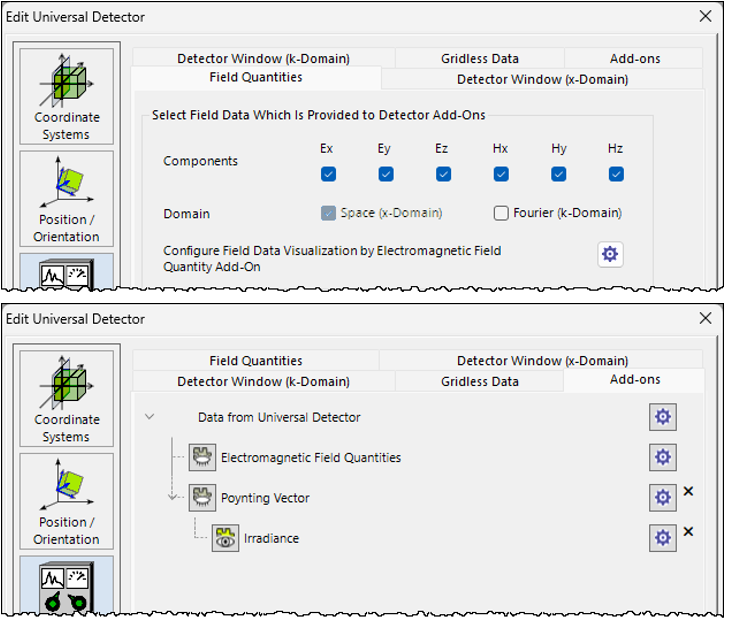729x623 pixels.
Task: Click gear to configure field data visualization
Action: click(x=610, y=254)
